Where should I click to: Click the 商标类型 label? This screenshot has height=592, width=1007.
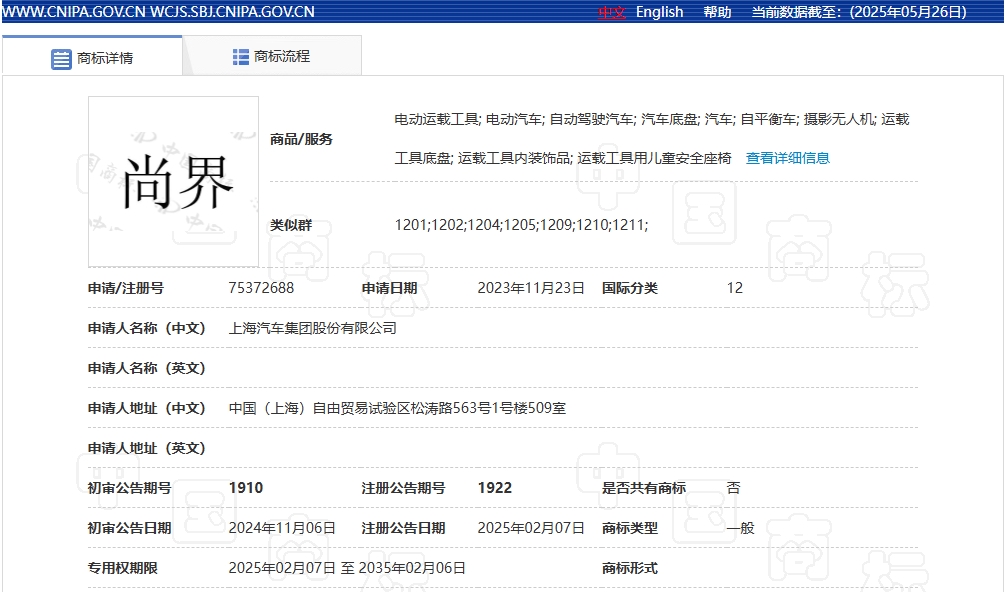click(629, 528)
